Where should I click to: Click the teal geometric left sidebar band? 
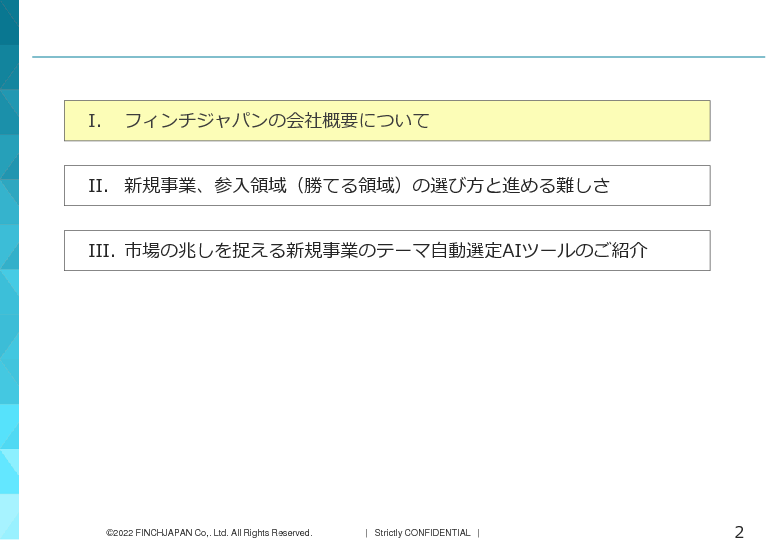9,270
